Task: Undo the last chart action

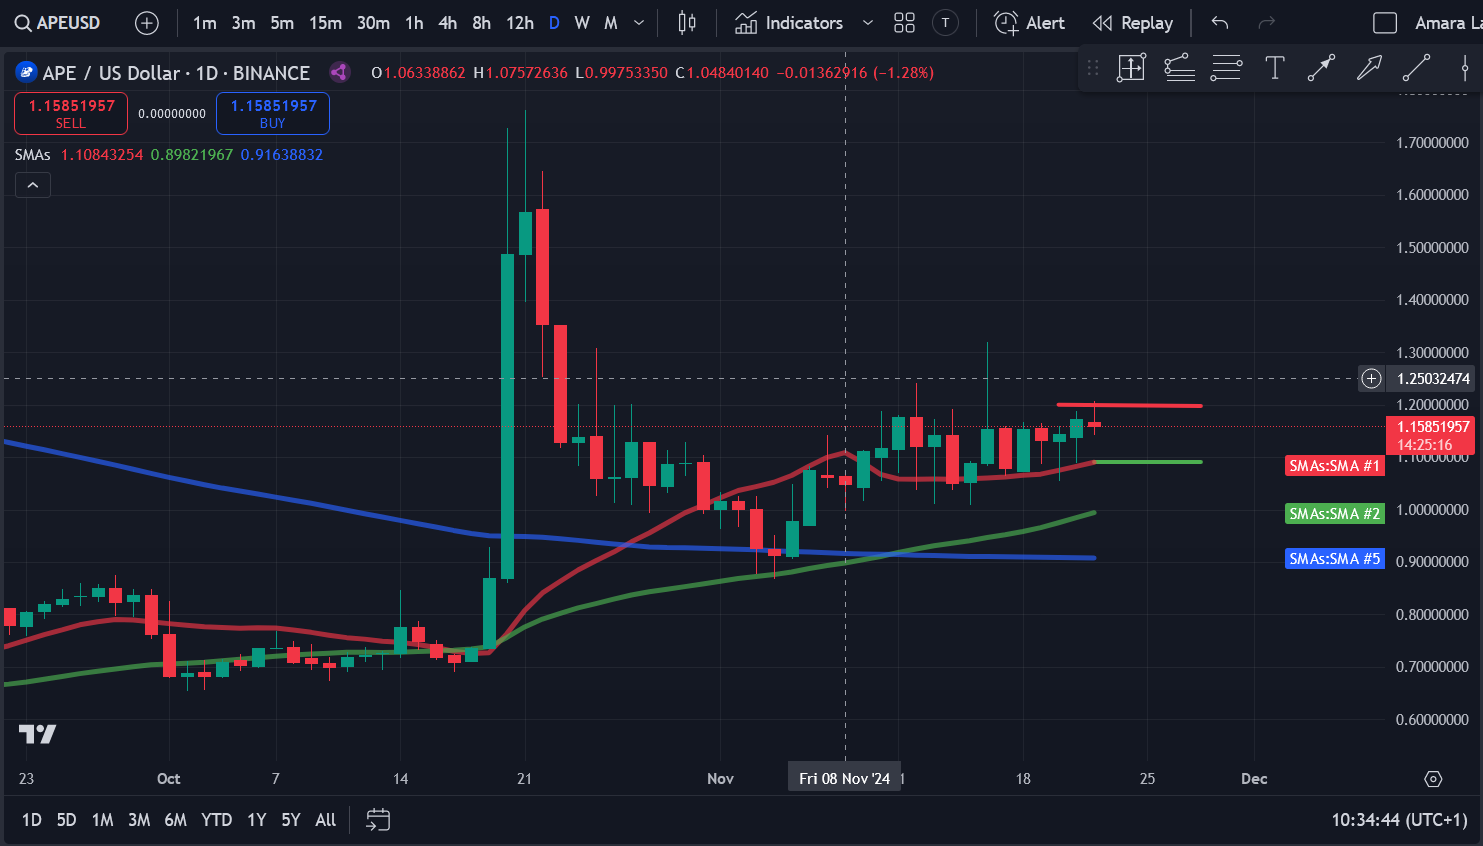Action: pos(1219,23)
